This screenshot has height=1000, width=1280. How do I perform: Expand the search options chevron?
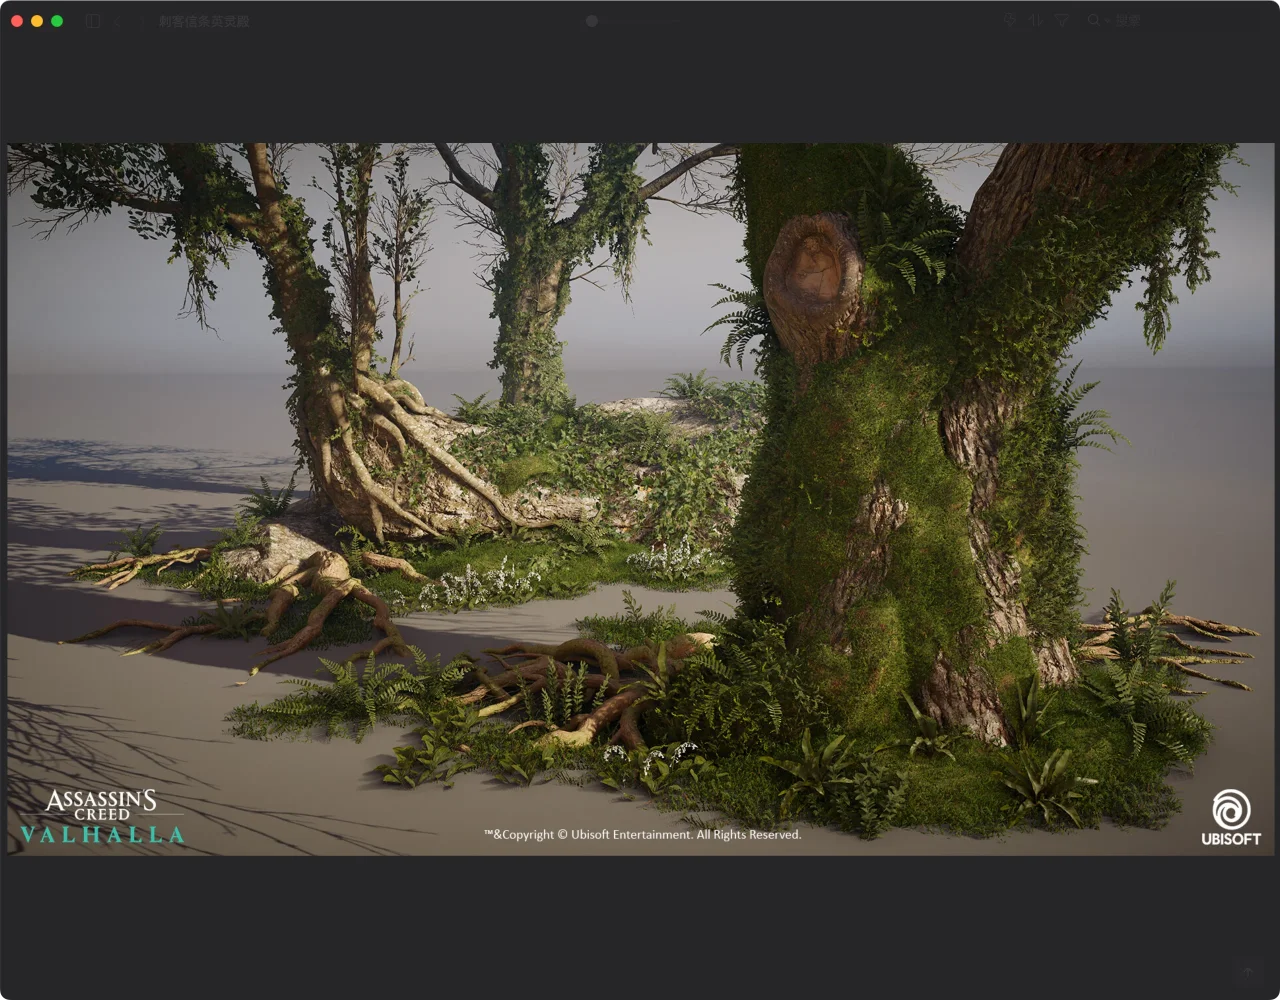pyautogui.click(x=1105, y=20)
